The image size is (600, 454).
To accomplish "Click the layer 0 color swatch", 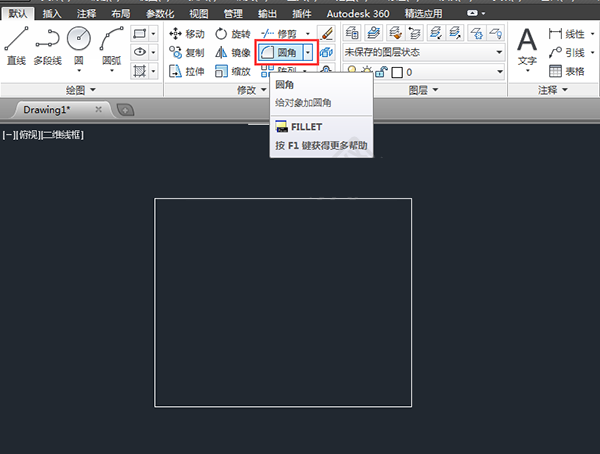I will (x=397, y=72).
